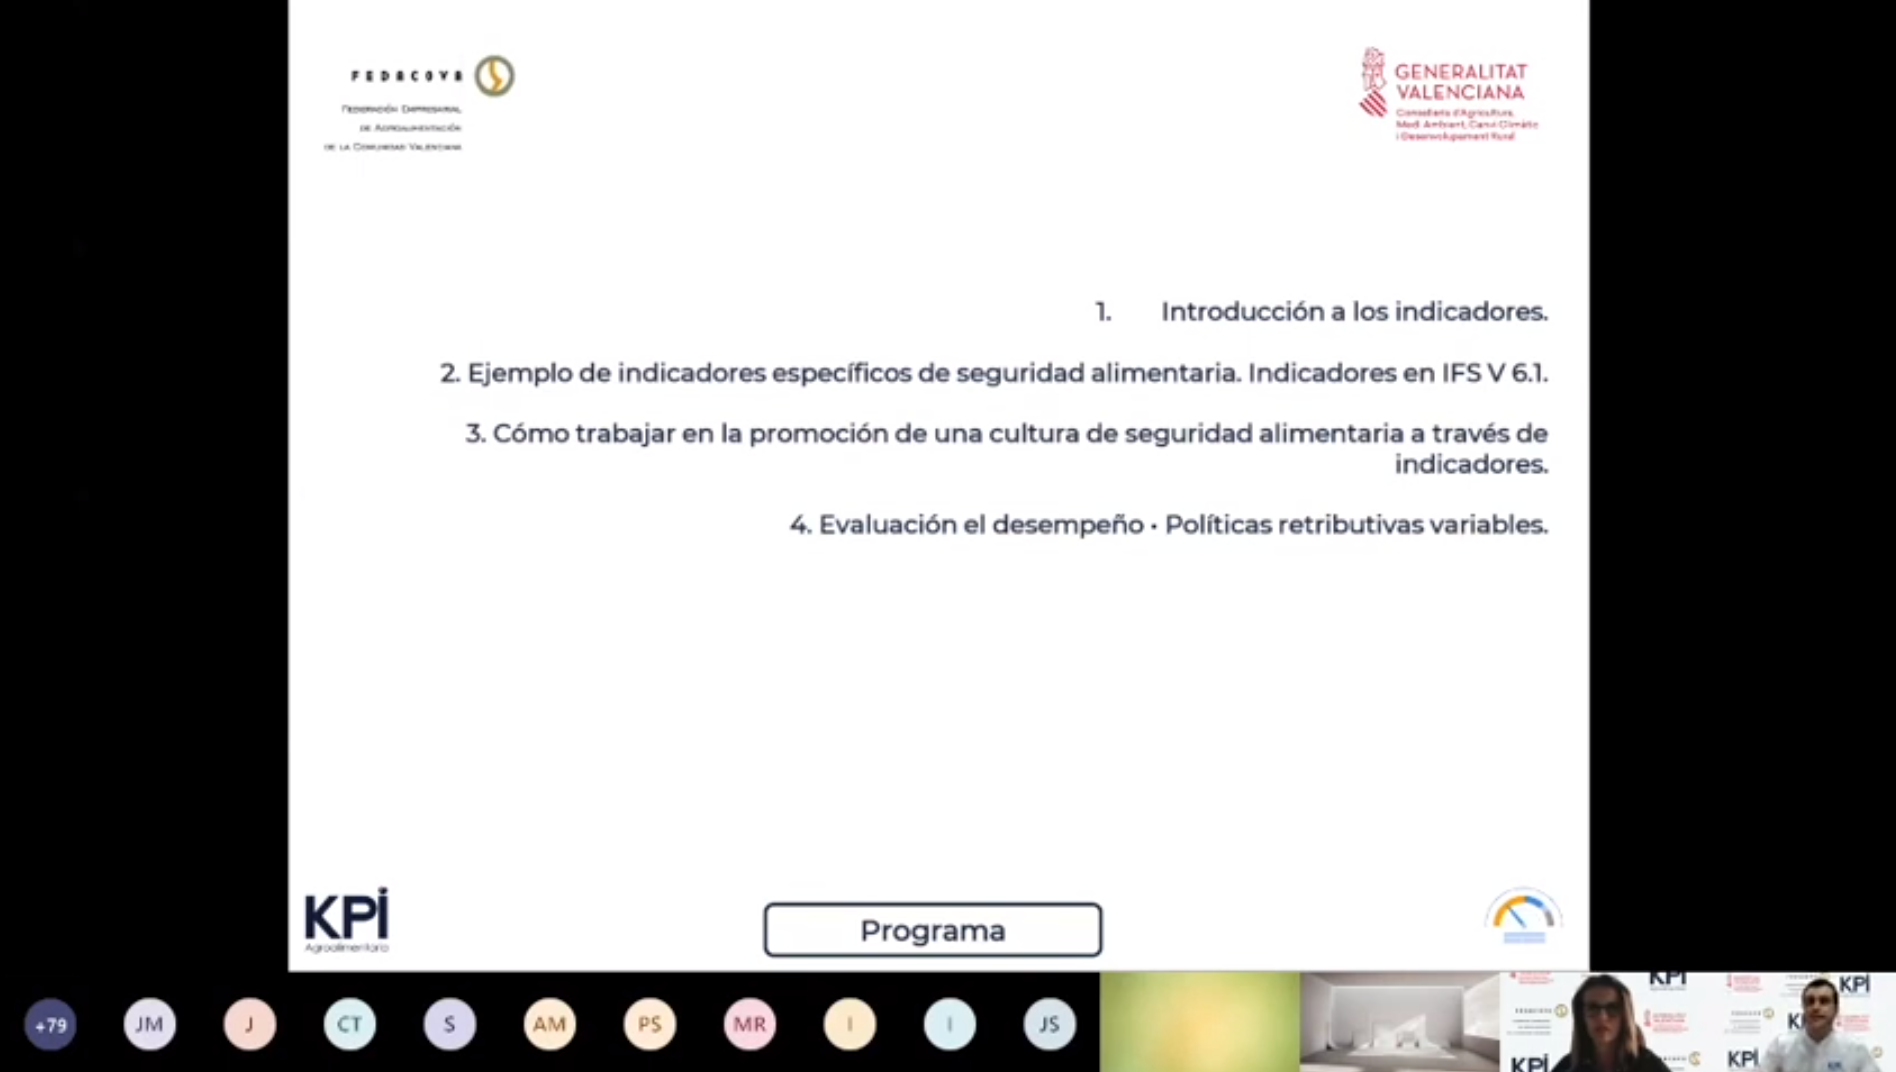Click the 'Ejemplo de indicadores específicos' line
1896x1072 pixels.
(x=994, y=373)
